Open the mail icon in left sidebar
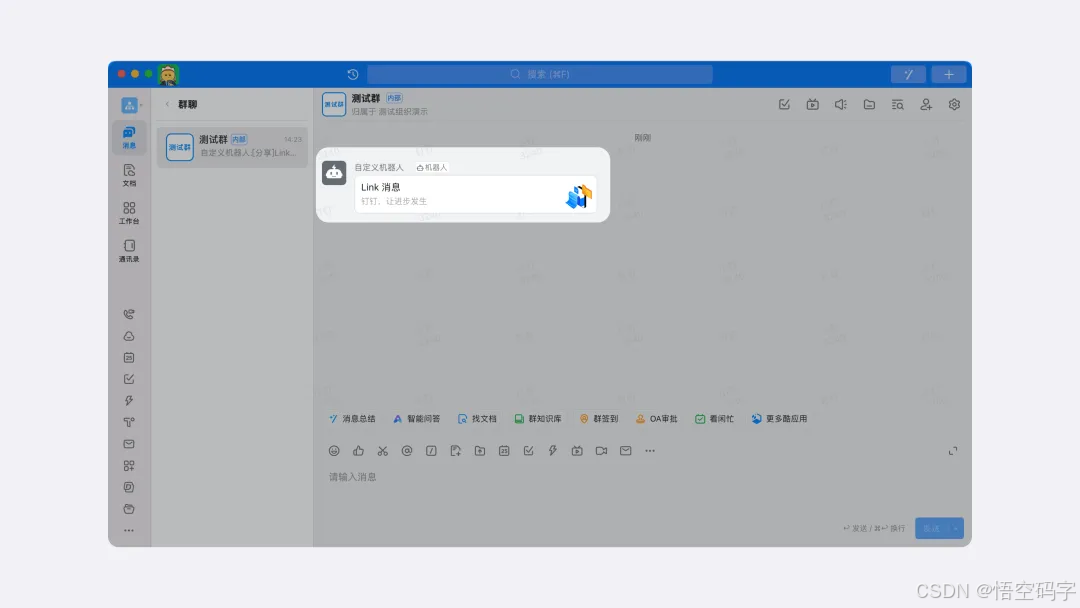Viewport: 1080px width, 608px height. (129, 444)
